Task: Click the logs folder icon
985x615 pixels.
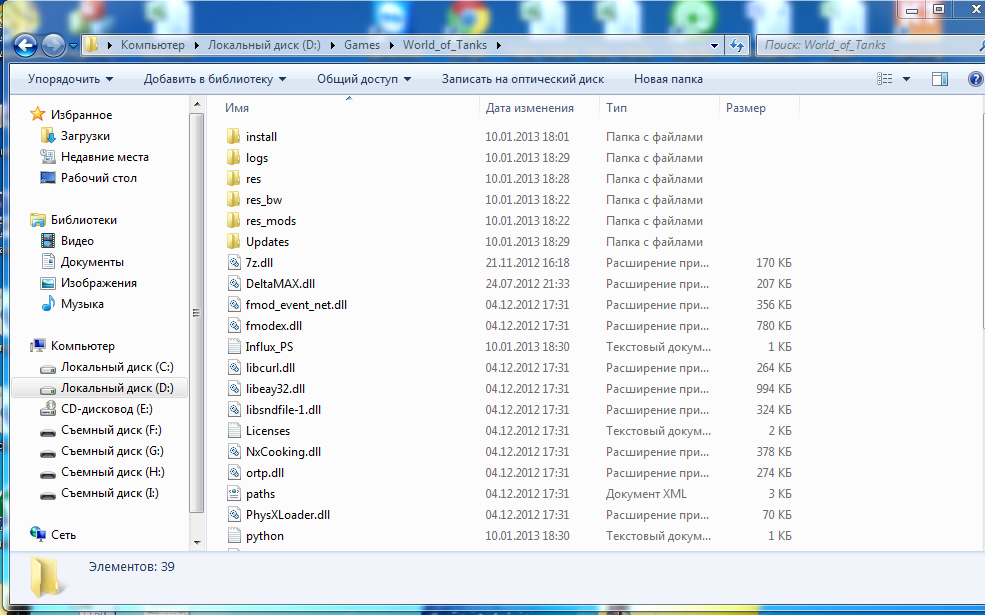Action: pos(234,158)
